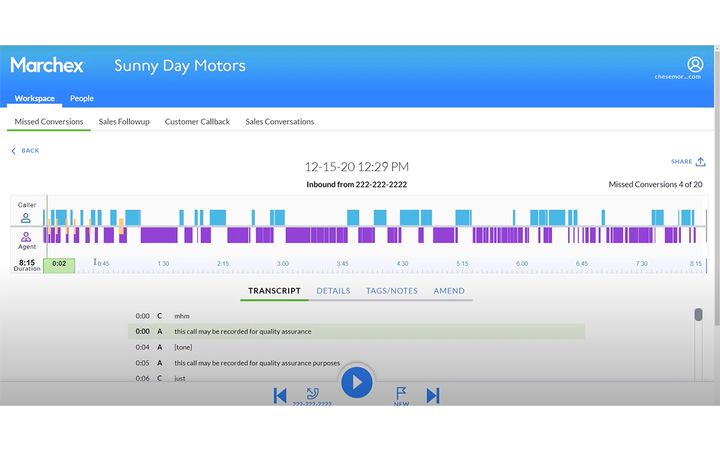The width and height of the screenshot is (720, 450).
Task: Click the call date '12-15-20 12:29 PM'
Action: (356, 167)
